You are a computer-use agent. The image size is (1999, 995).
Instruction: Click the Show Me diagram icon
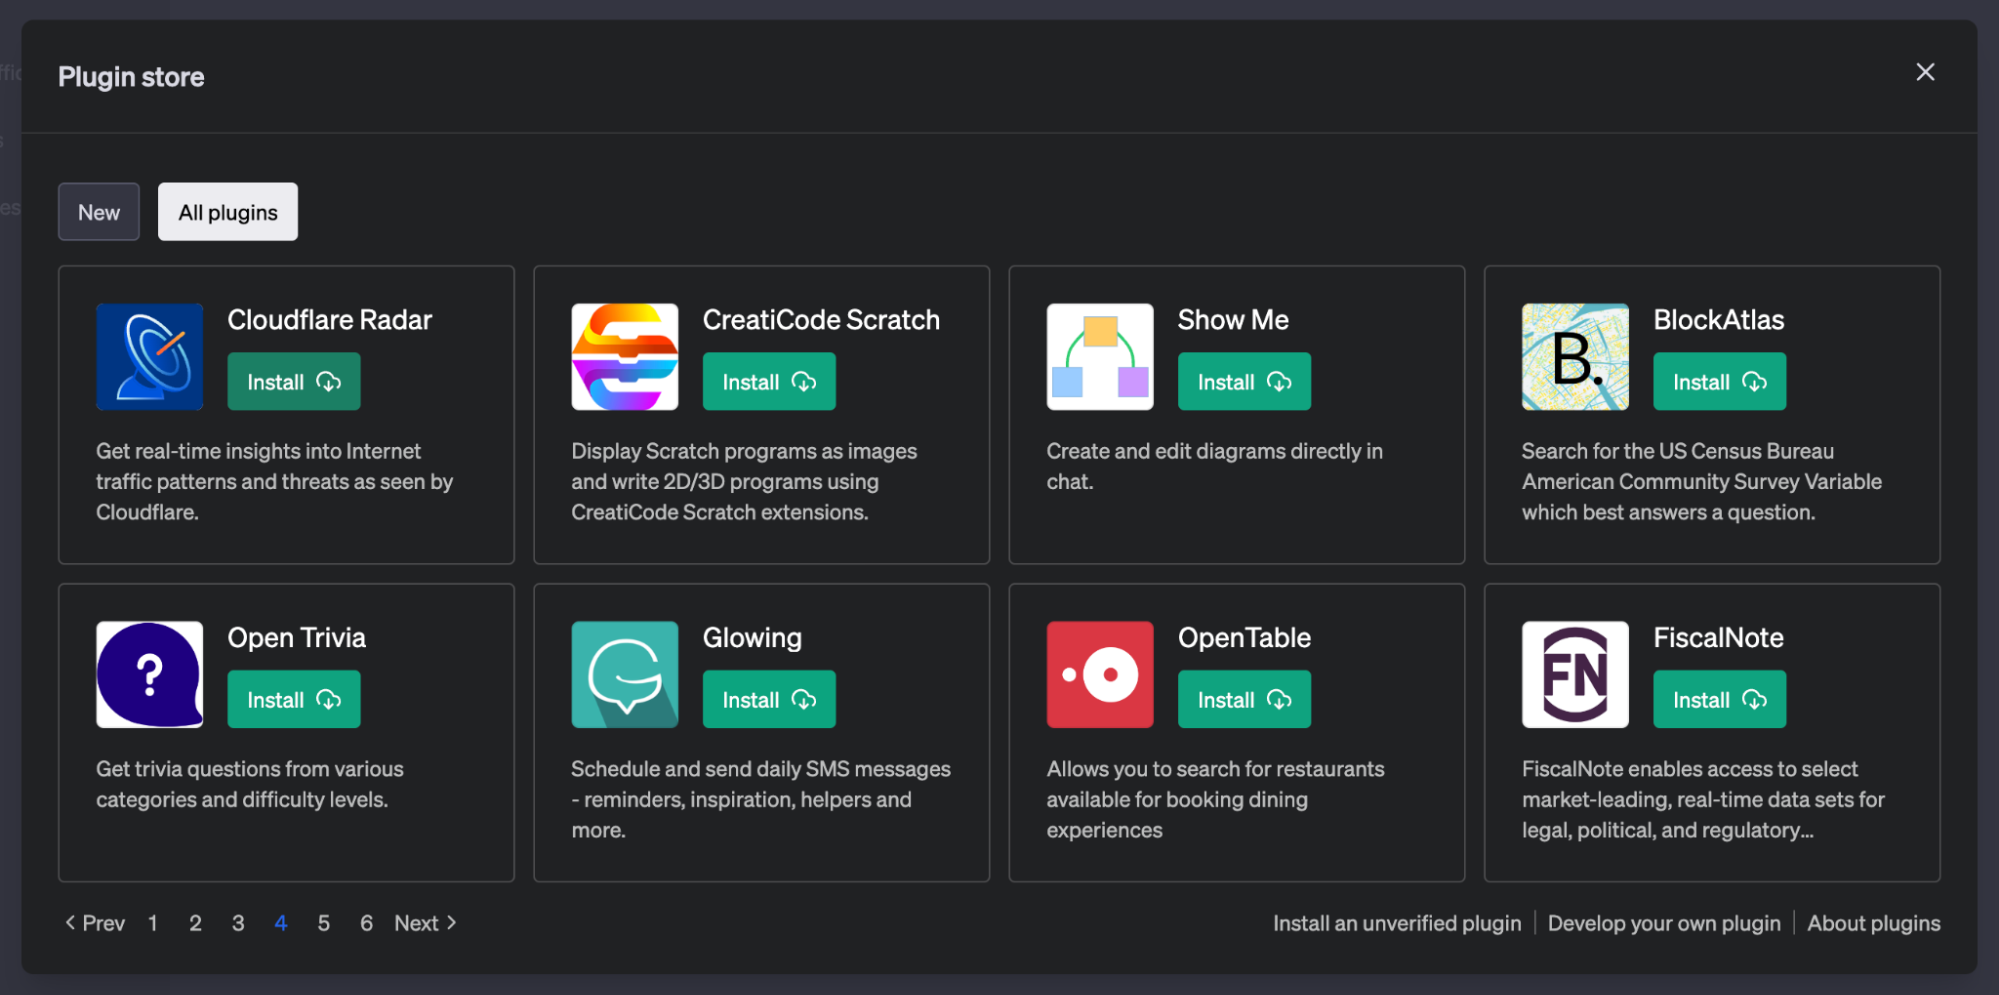coord(1100,357)
